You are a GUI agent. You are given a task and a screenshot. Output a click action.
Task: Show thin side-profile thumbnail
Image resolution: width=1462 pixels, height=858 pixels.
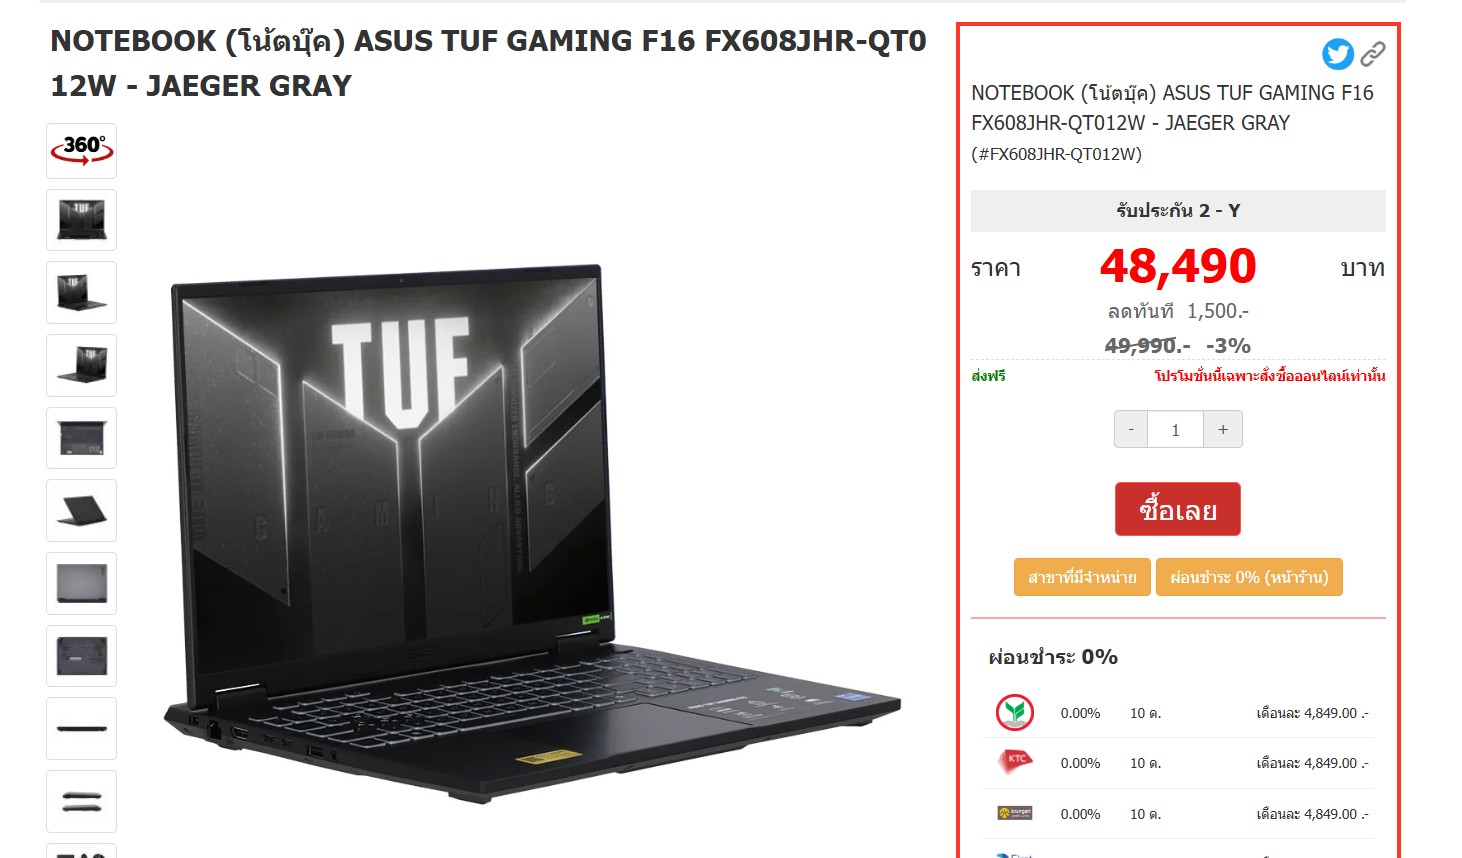(x=81, y=729)
